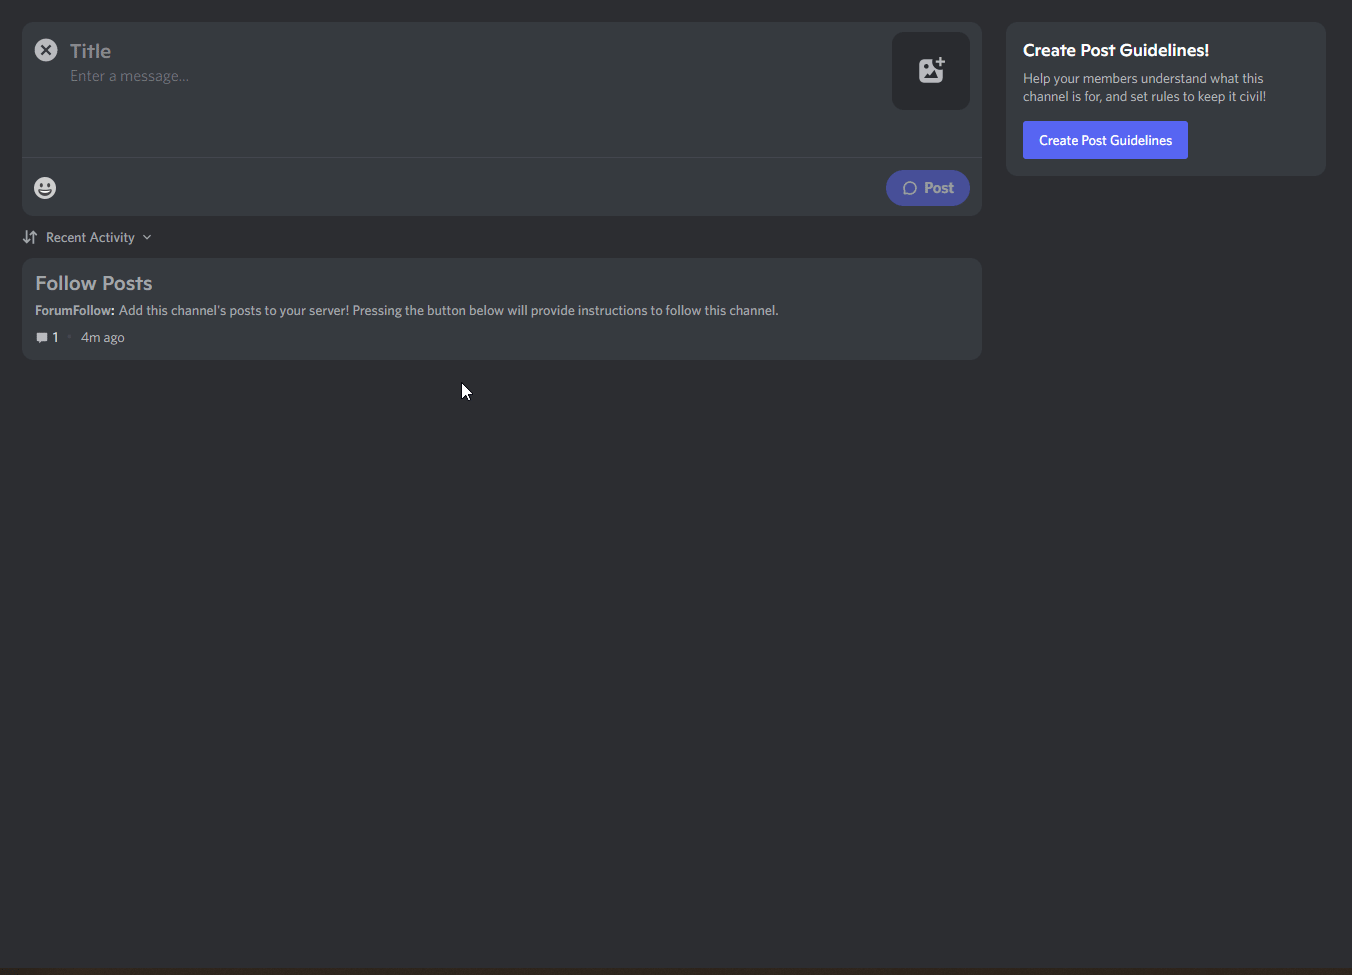Viewport: 1352px width, 975px height.
Task: Open the emoji picker smiley icon
Action: tap(45, 188)
